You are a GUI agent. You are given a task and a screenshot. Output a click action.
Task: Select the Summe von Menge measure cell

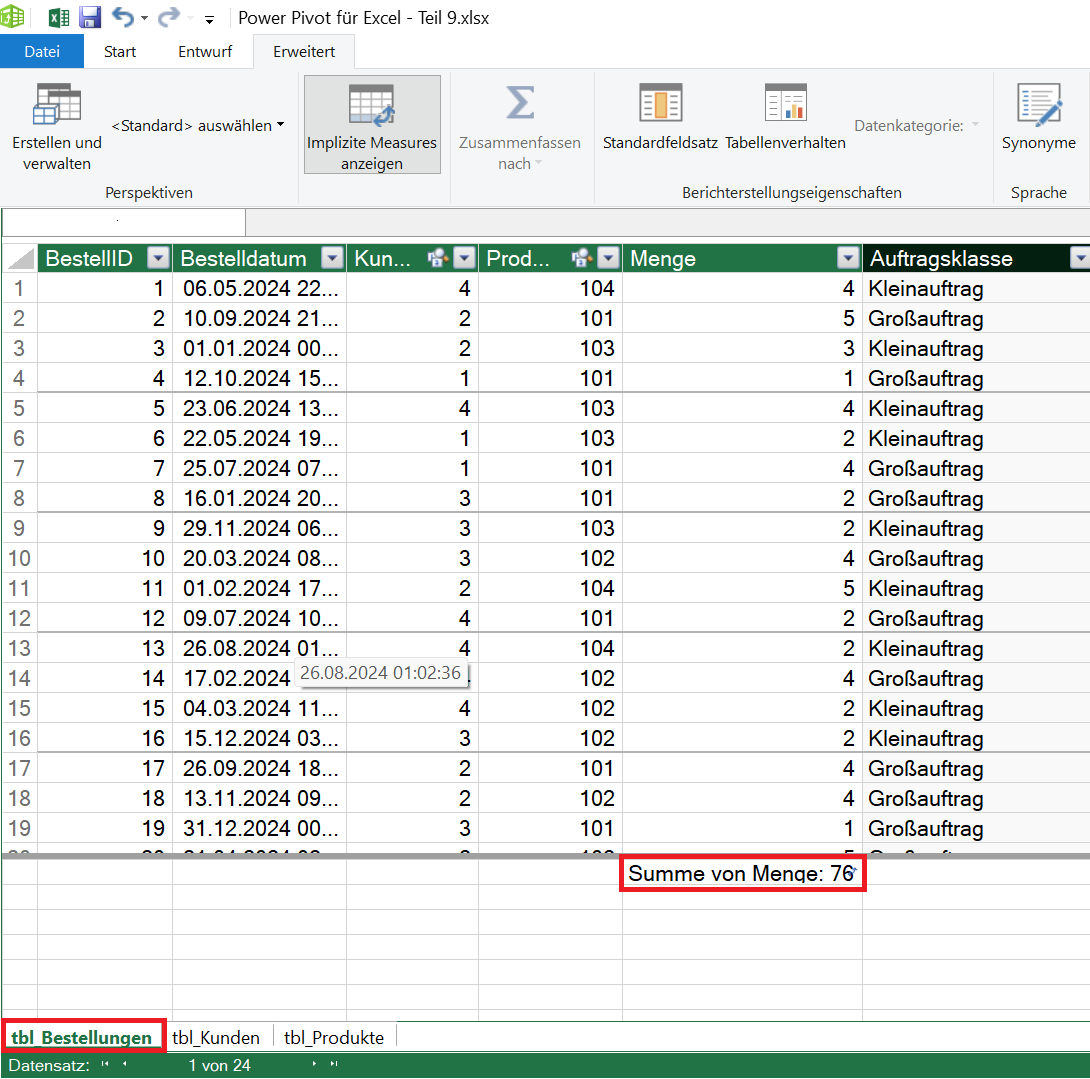741,874
